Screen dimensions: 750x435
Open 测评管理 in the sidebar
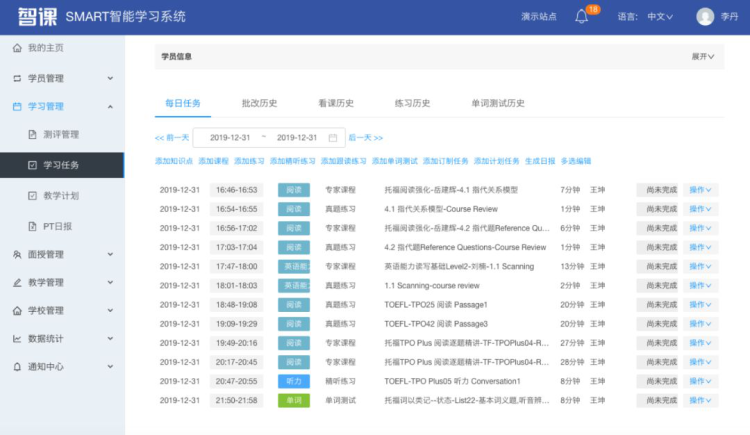[60, 135]
